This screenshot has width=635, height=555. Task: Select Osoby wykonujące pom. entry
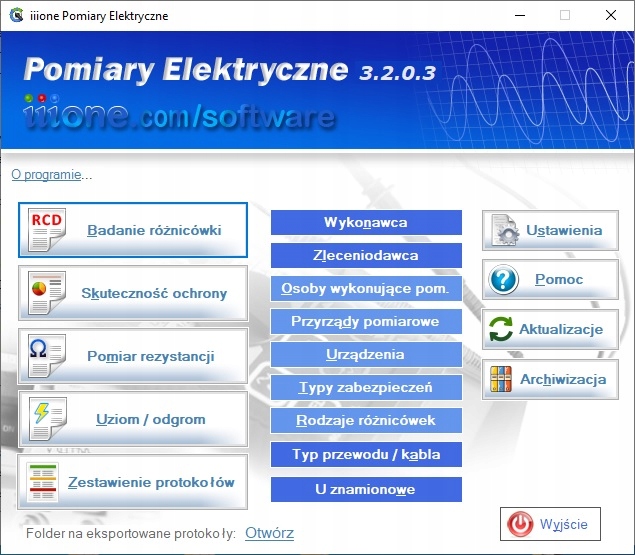(x=366, y=288)
